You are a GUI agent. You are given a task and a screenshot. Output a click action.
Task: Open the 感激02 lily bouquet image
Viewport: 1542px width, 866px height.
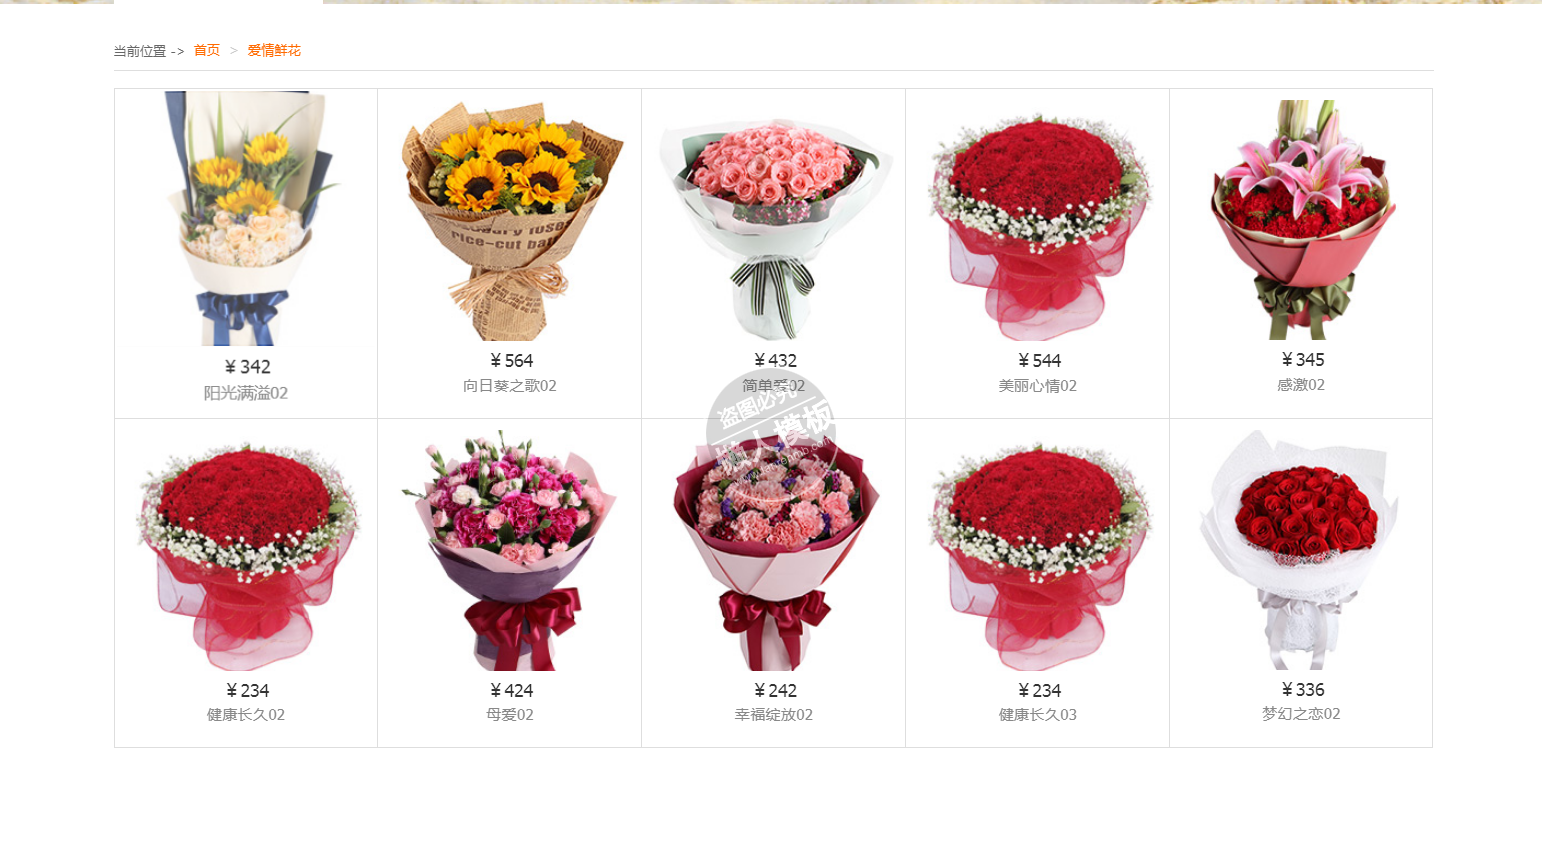[x=1301, y=220]
